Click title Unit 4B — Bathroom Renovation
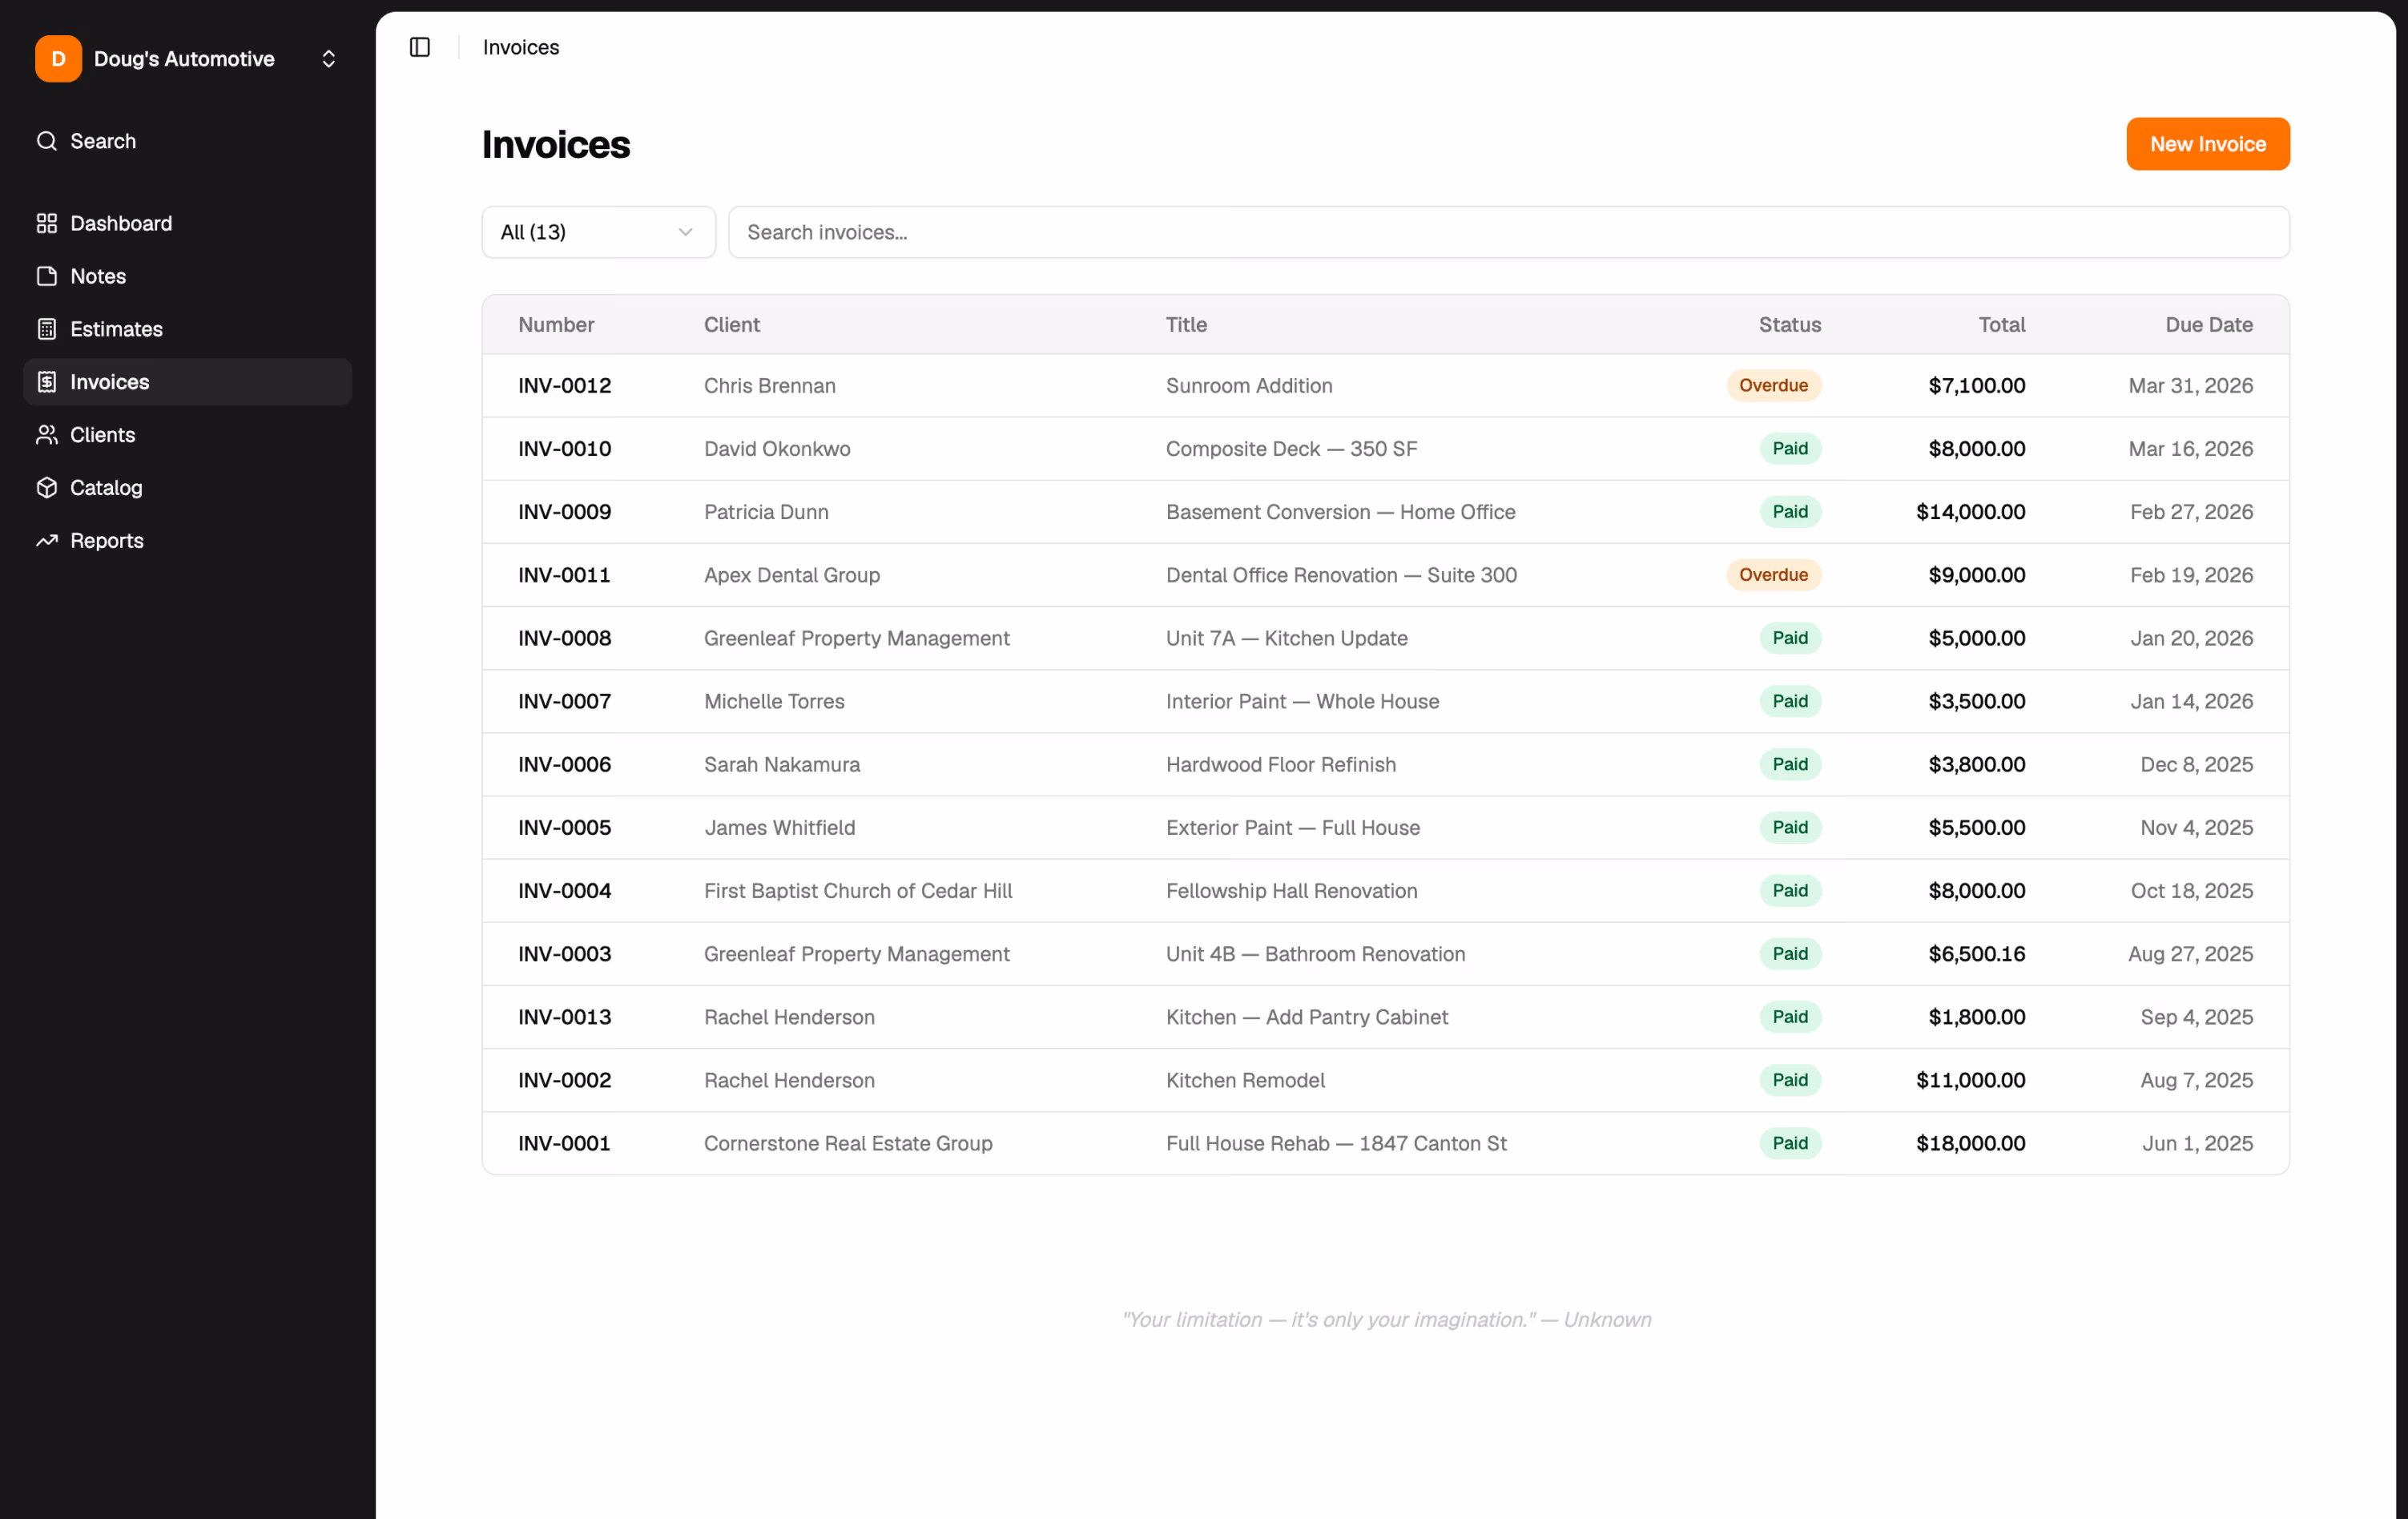 (x=1315, y=954)
